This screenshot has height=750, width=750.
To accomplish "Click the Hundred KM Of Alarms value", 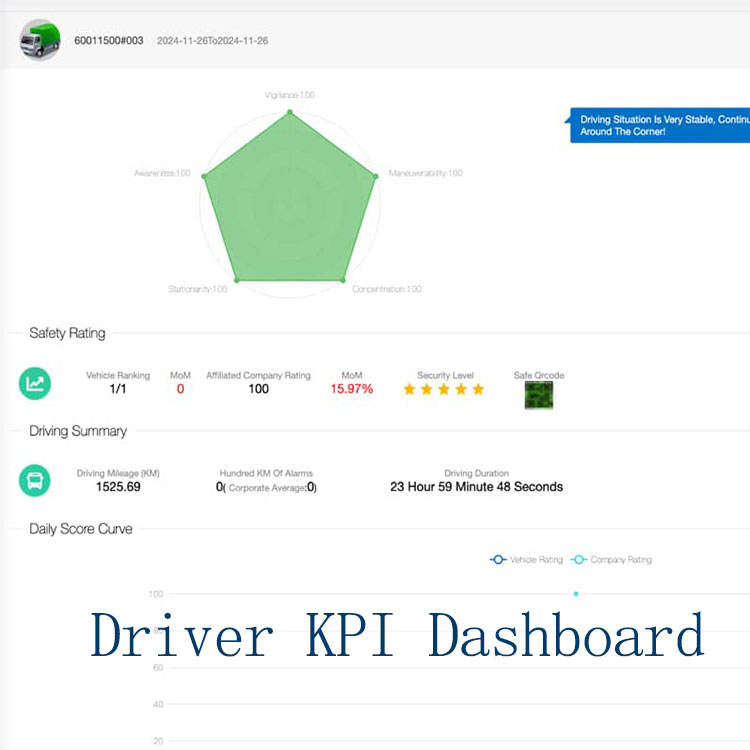I will click(266, 487).
